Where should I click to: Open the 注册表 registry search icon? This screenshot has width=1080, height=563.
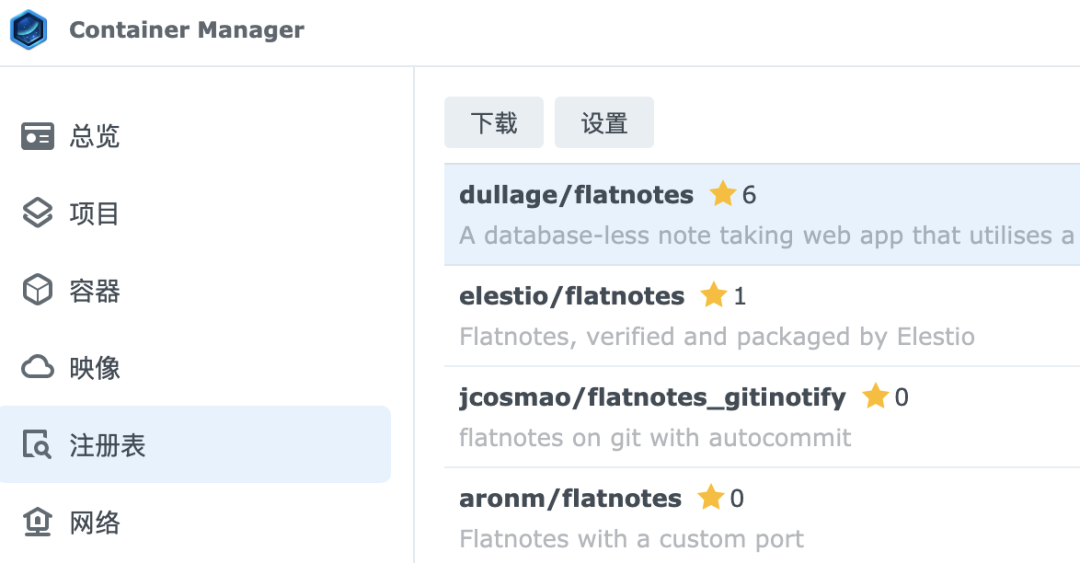pyautogui.click(x=38, y=445)
